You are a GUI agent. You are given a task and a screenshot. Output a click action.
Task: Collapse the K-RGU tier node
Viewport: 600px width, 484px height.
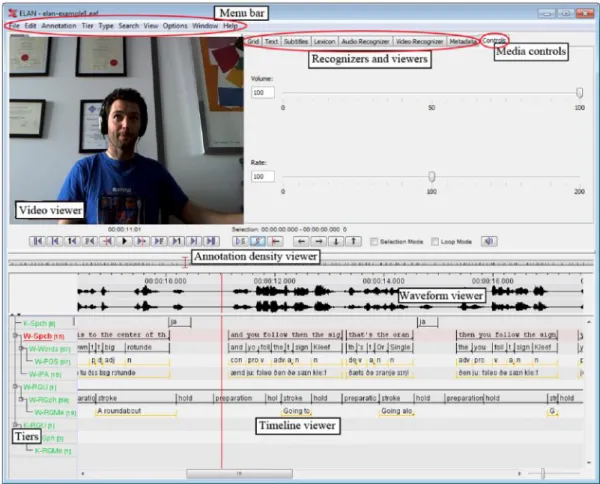pyautogui.click(x=15, y=425)
